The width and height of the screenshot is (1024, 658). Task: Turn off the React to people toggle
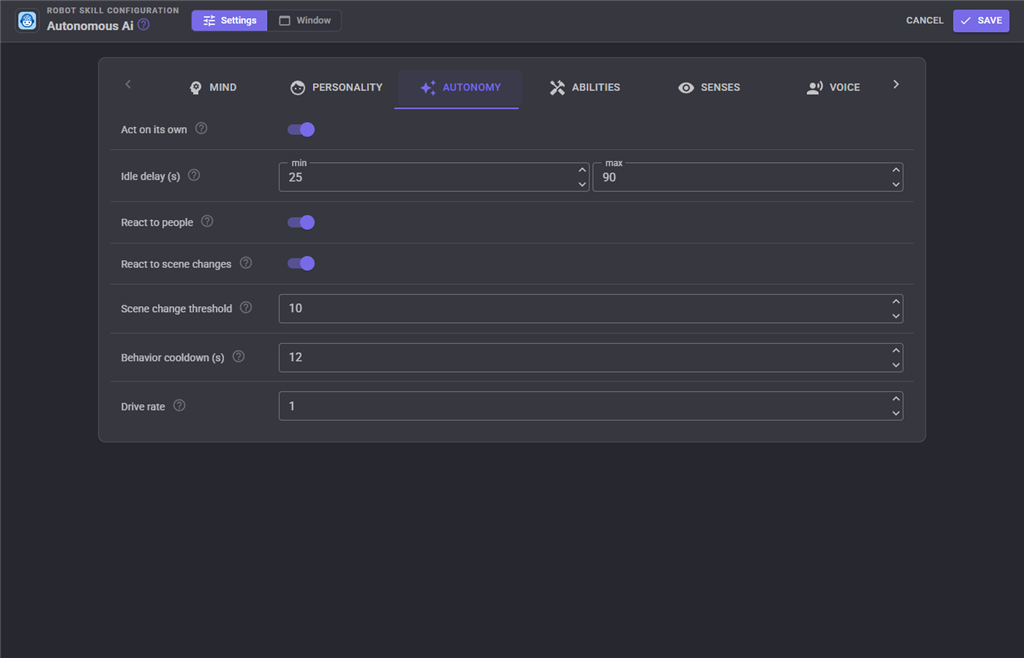(301, 223)
